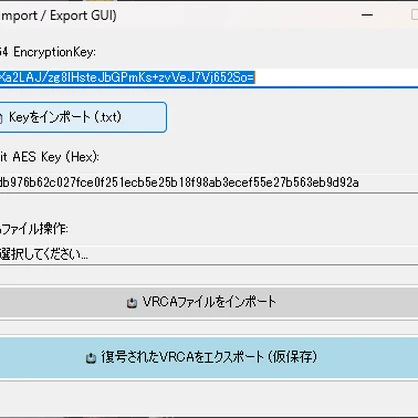
Task: Click the Import / Export GUI title text
Action: coord(58,16)
